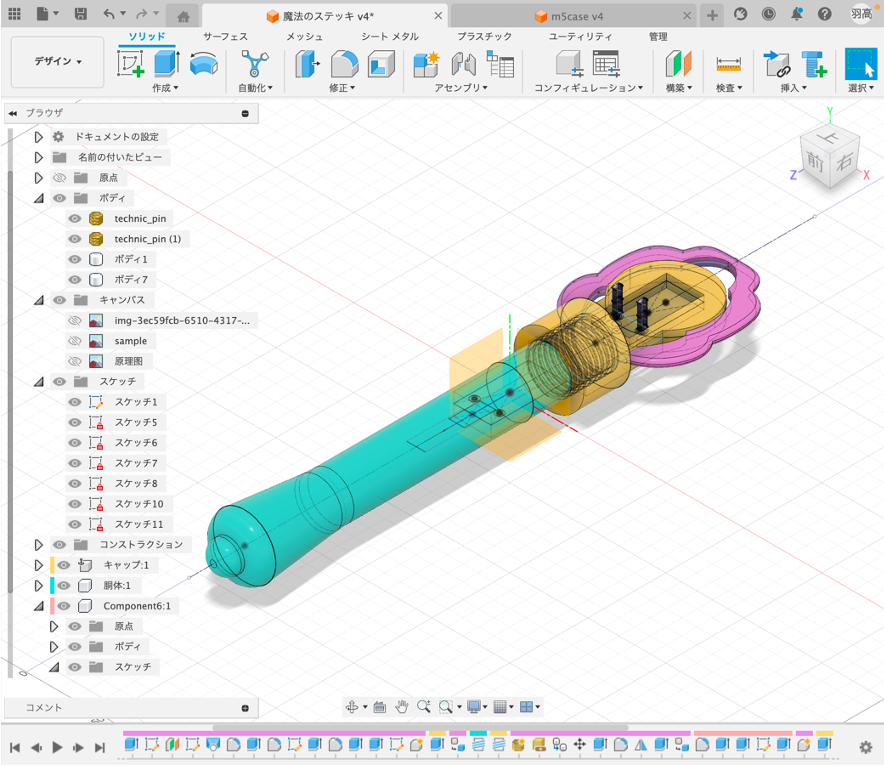This screenshot has height=766, width=884.
Task: Open the timeline settings gear
Action: pos(866,747)
